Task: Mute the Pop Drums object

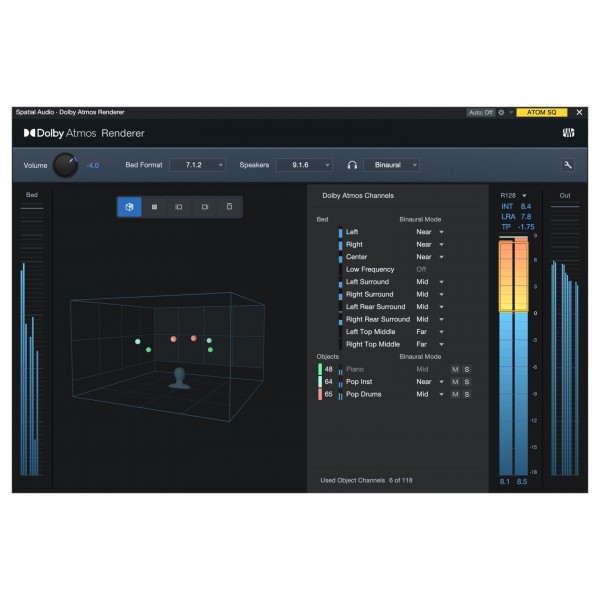Action: [x=455, y=395]
